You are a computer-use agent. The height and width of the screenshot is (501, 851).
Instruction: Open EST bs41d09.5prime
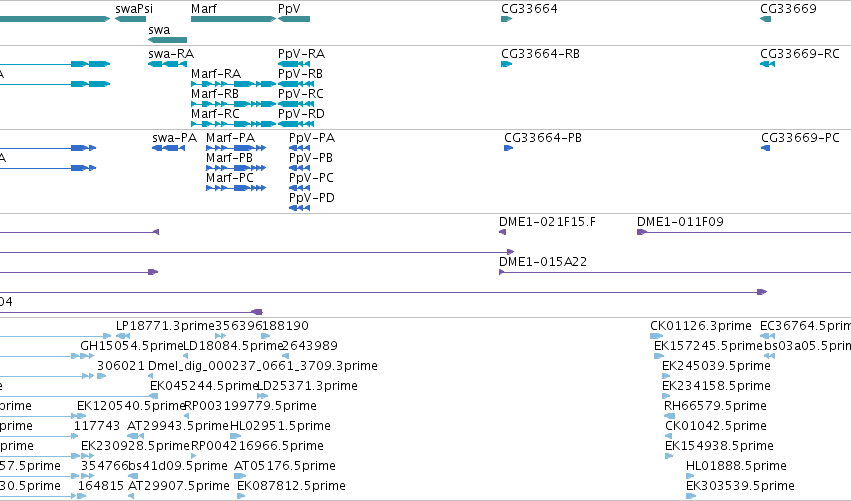coord(177,466)
